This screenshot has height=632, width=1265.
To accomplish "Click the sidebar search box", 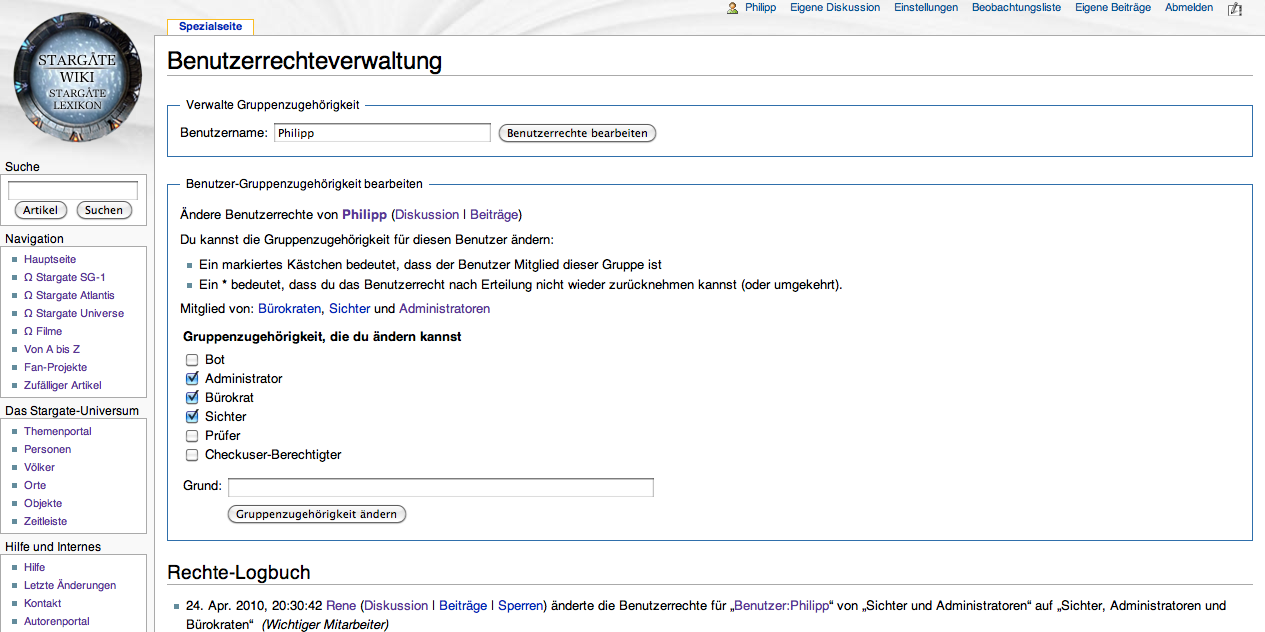I will (x=73, y=190).
